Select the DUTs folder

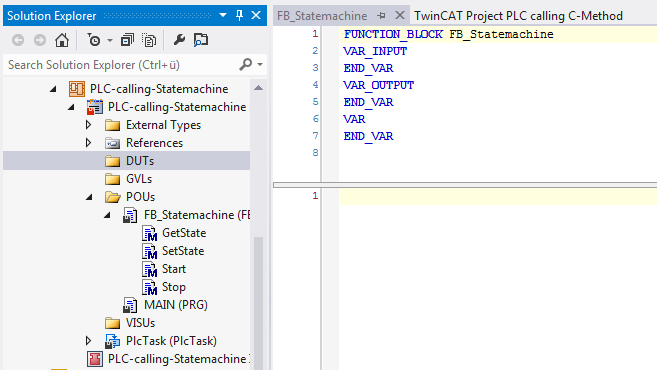(127, 161)
